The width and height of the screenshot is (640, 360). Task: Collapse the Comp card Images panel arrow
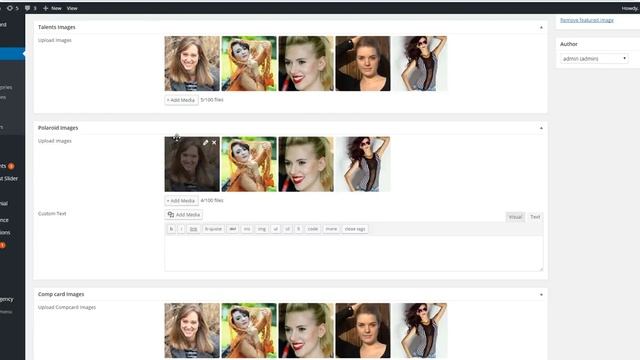point(541,294)
